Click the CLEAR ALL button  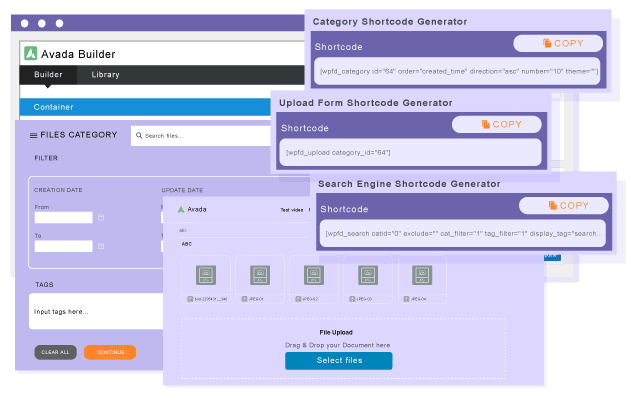coord(55,352)
